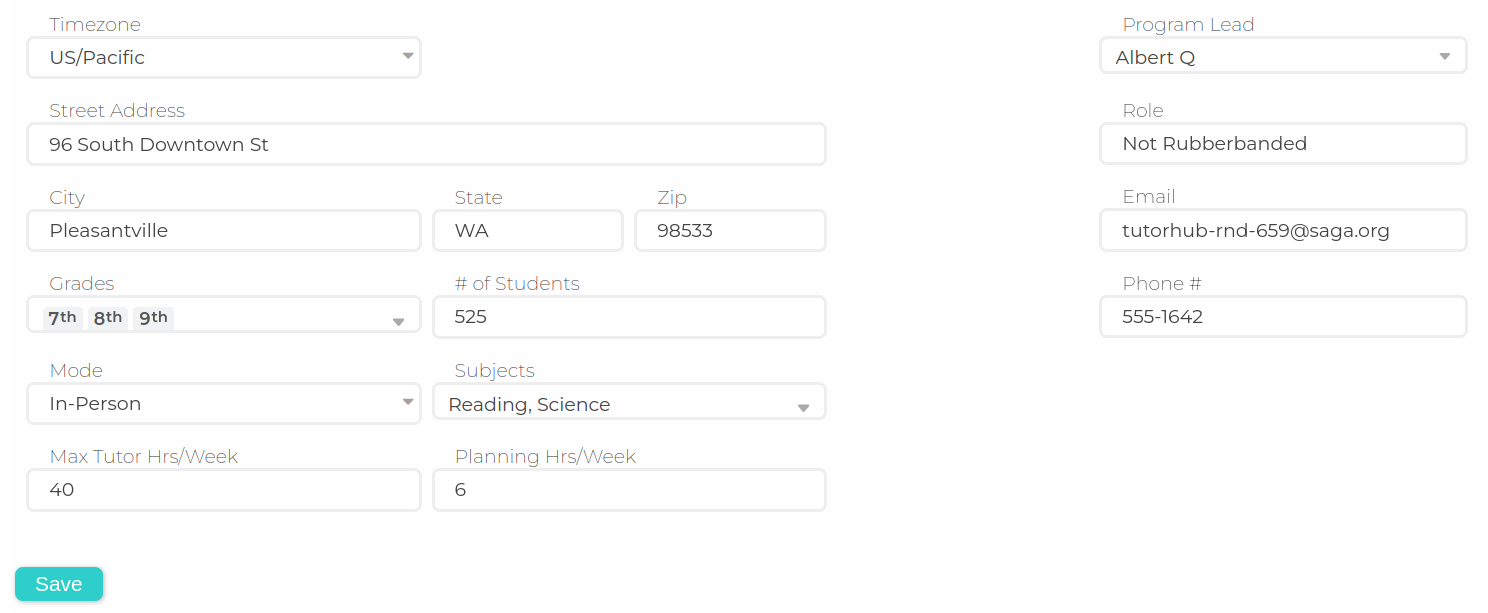Select the Role field showing Not Rubberbanded
The width and height of the screenshot is (1488, 613).
click(1283, 143)
